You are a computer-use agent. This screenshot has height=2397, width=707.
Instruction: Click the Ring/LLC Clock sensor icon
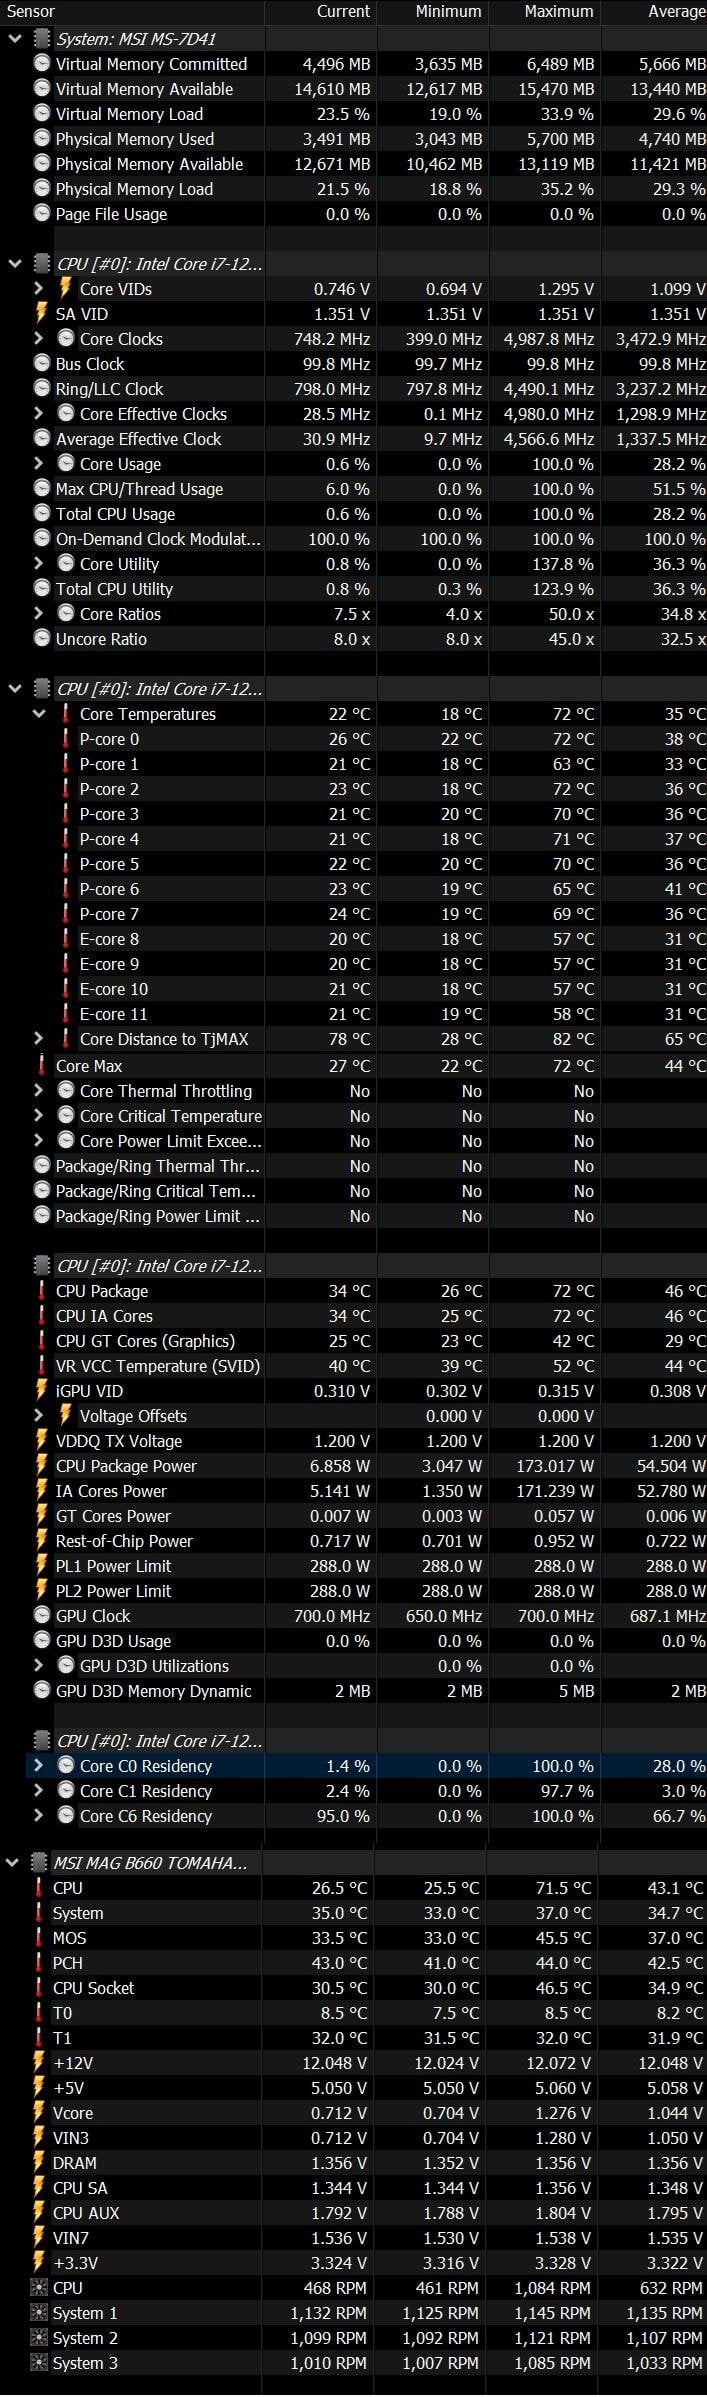coord(41,389)
